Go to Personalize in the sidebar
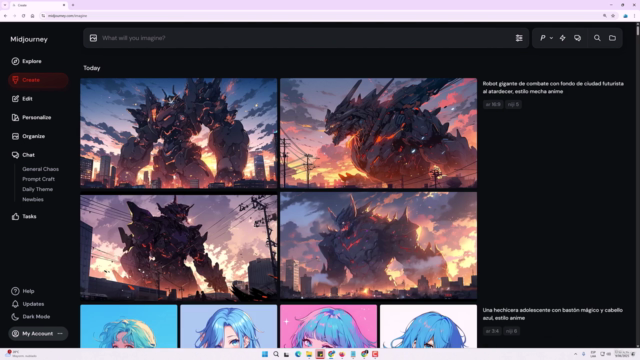The width and height of the screenshot is (640, 360). click(31, 118)
